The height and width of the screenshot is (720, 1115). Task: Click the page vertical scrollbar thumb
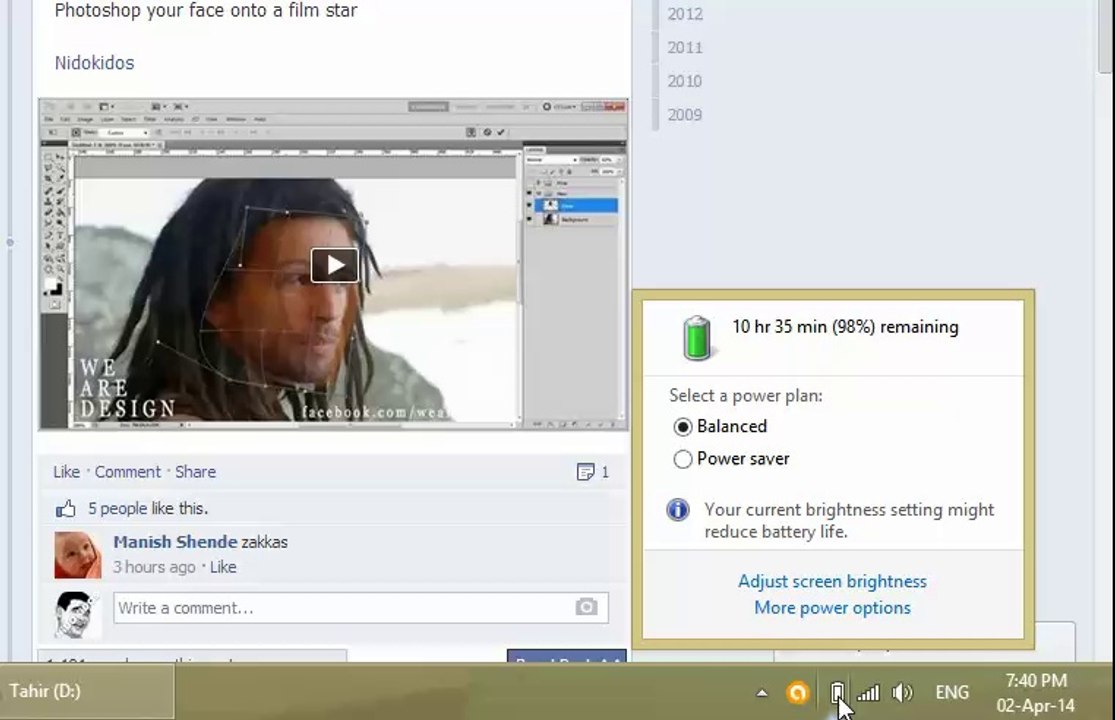(x=1105, y=36)
